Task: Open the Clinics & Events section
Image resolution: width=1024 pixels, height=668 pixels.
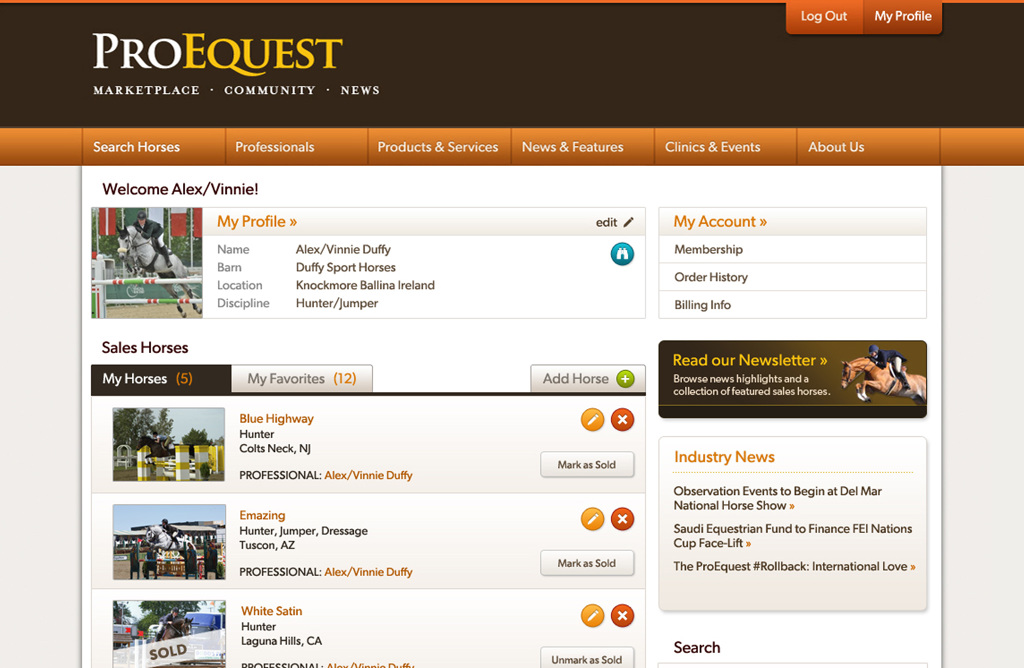Action: (713, 146)
